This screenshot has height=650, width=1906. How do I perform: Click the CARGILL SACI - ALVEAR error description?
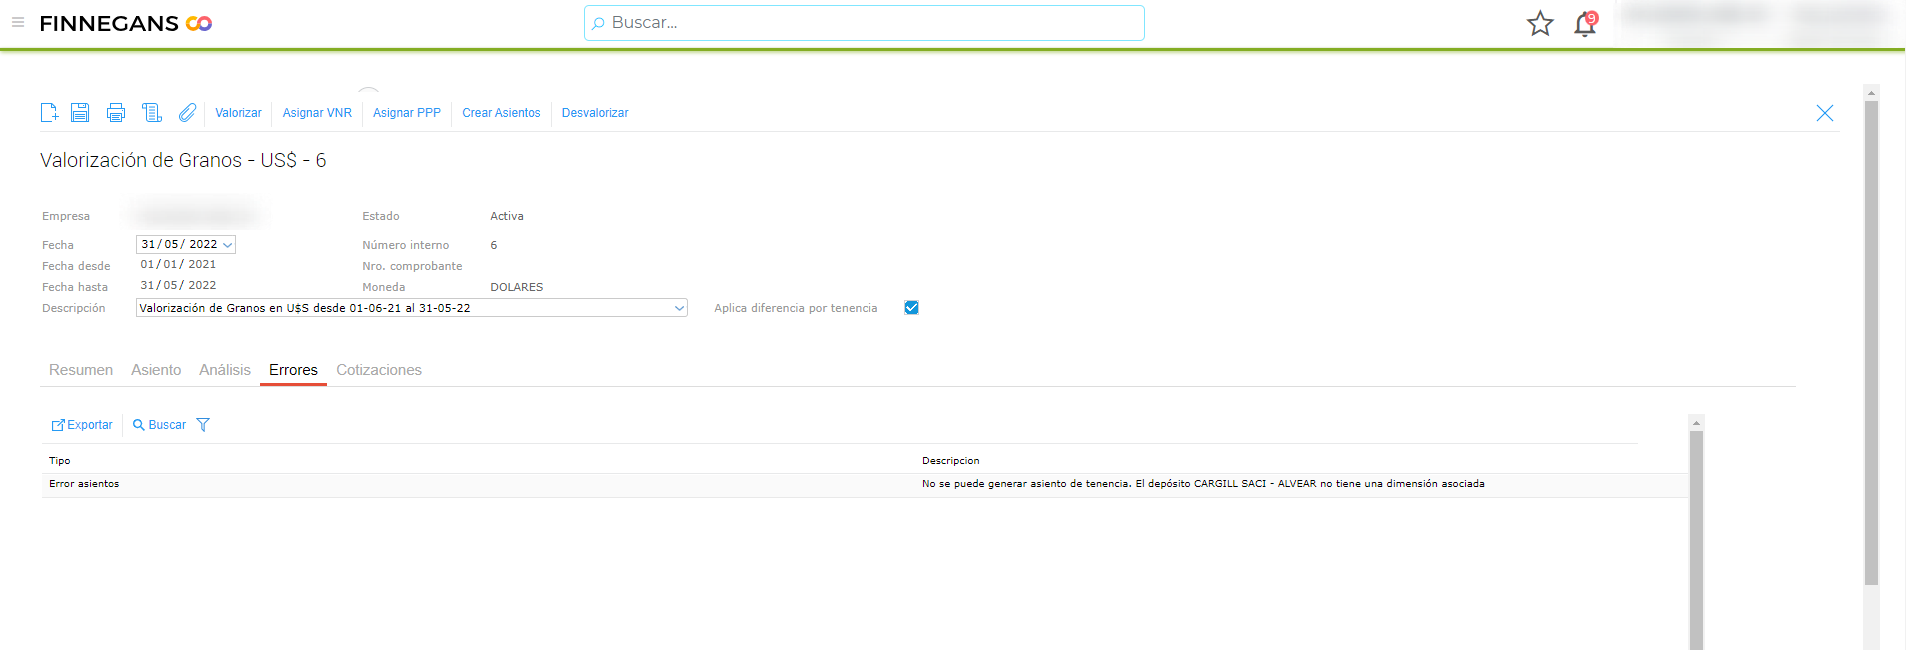(x=1203, y=484)
